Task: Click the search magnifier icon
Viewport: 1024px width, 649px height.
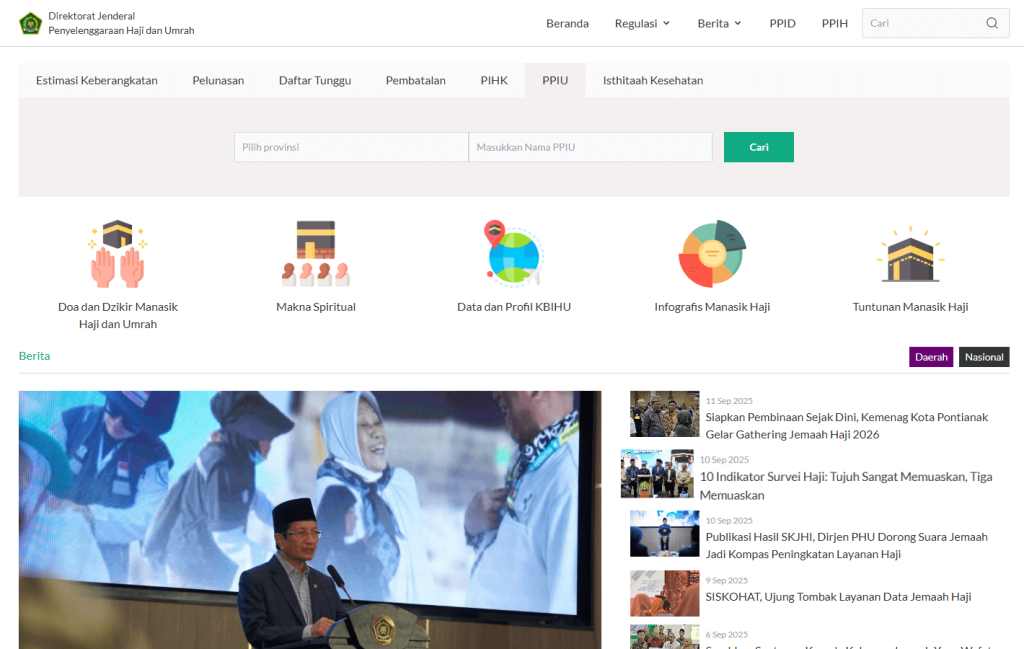Action: (x=991, y=23)
